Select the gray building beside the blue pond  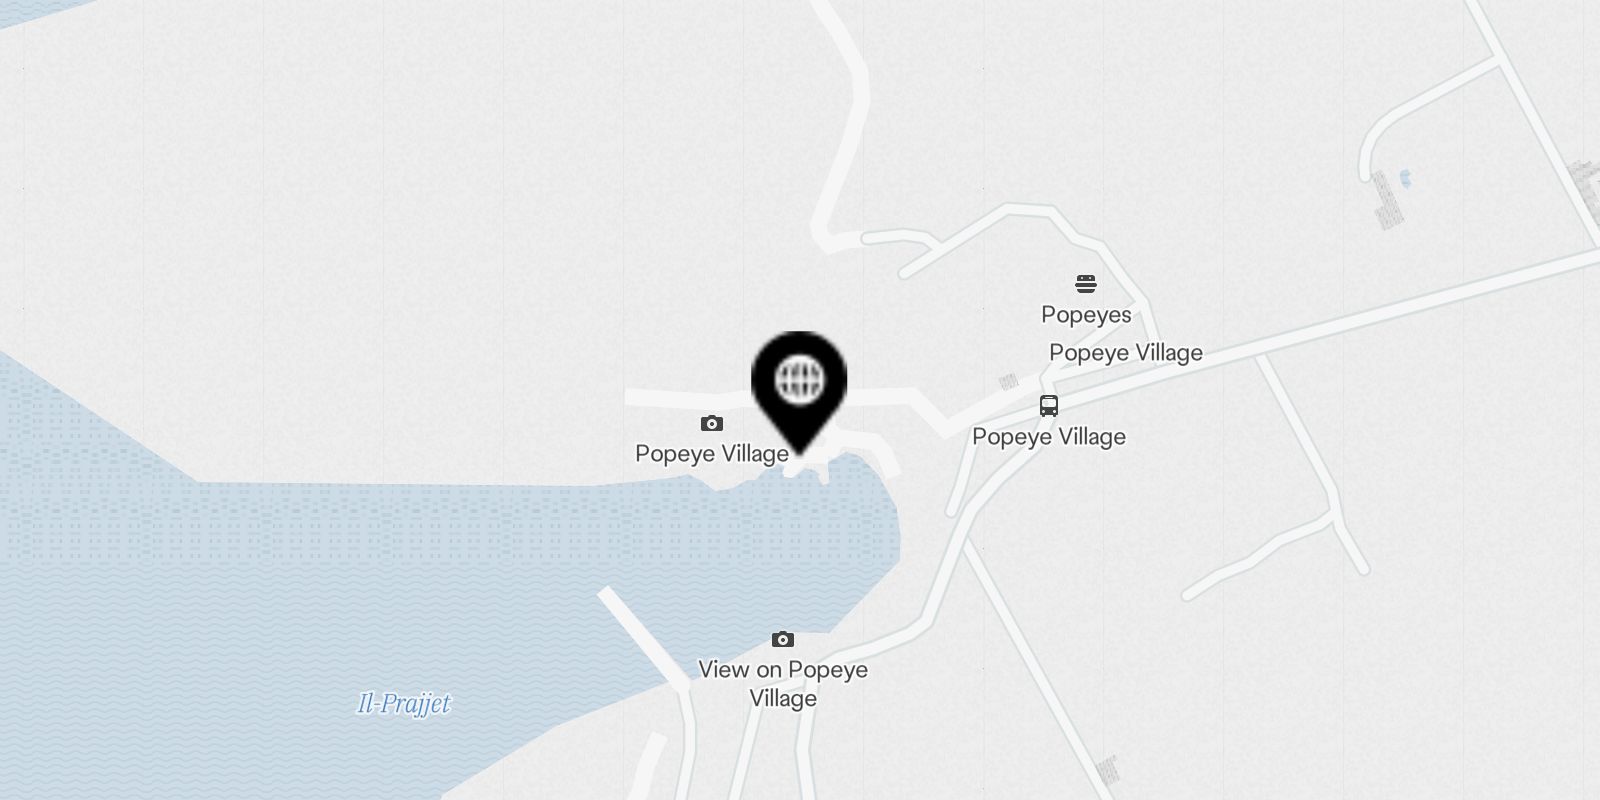tap(1387, 200)
